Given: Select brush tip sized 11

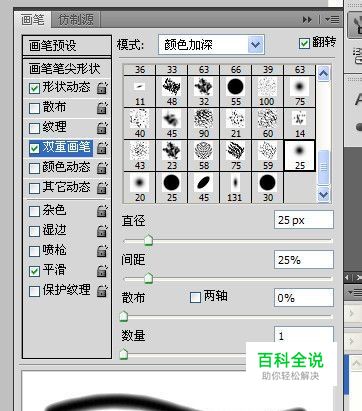Looking at the screenshot, I should (x=140, y=91).
